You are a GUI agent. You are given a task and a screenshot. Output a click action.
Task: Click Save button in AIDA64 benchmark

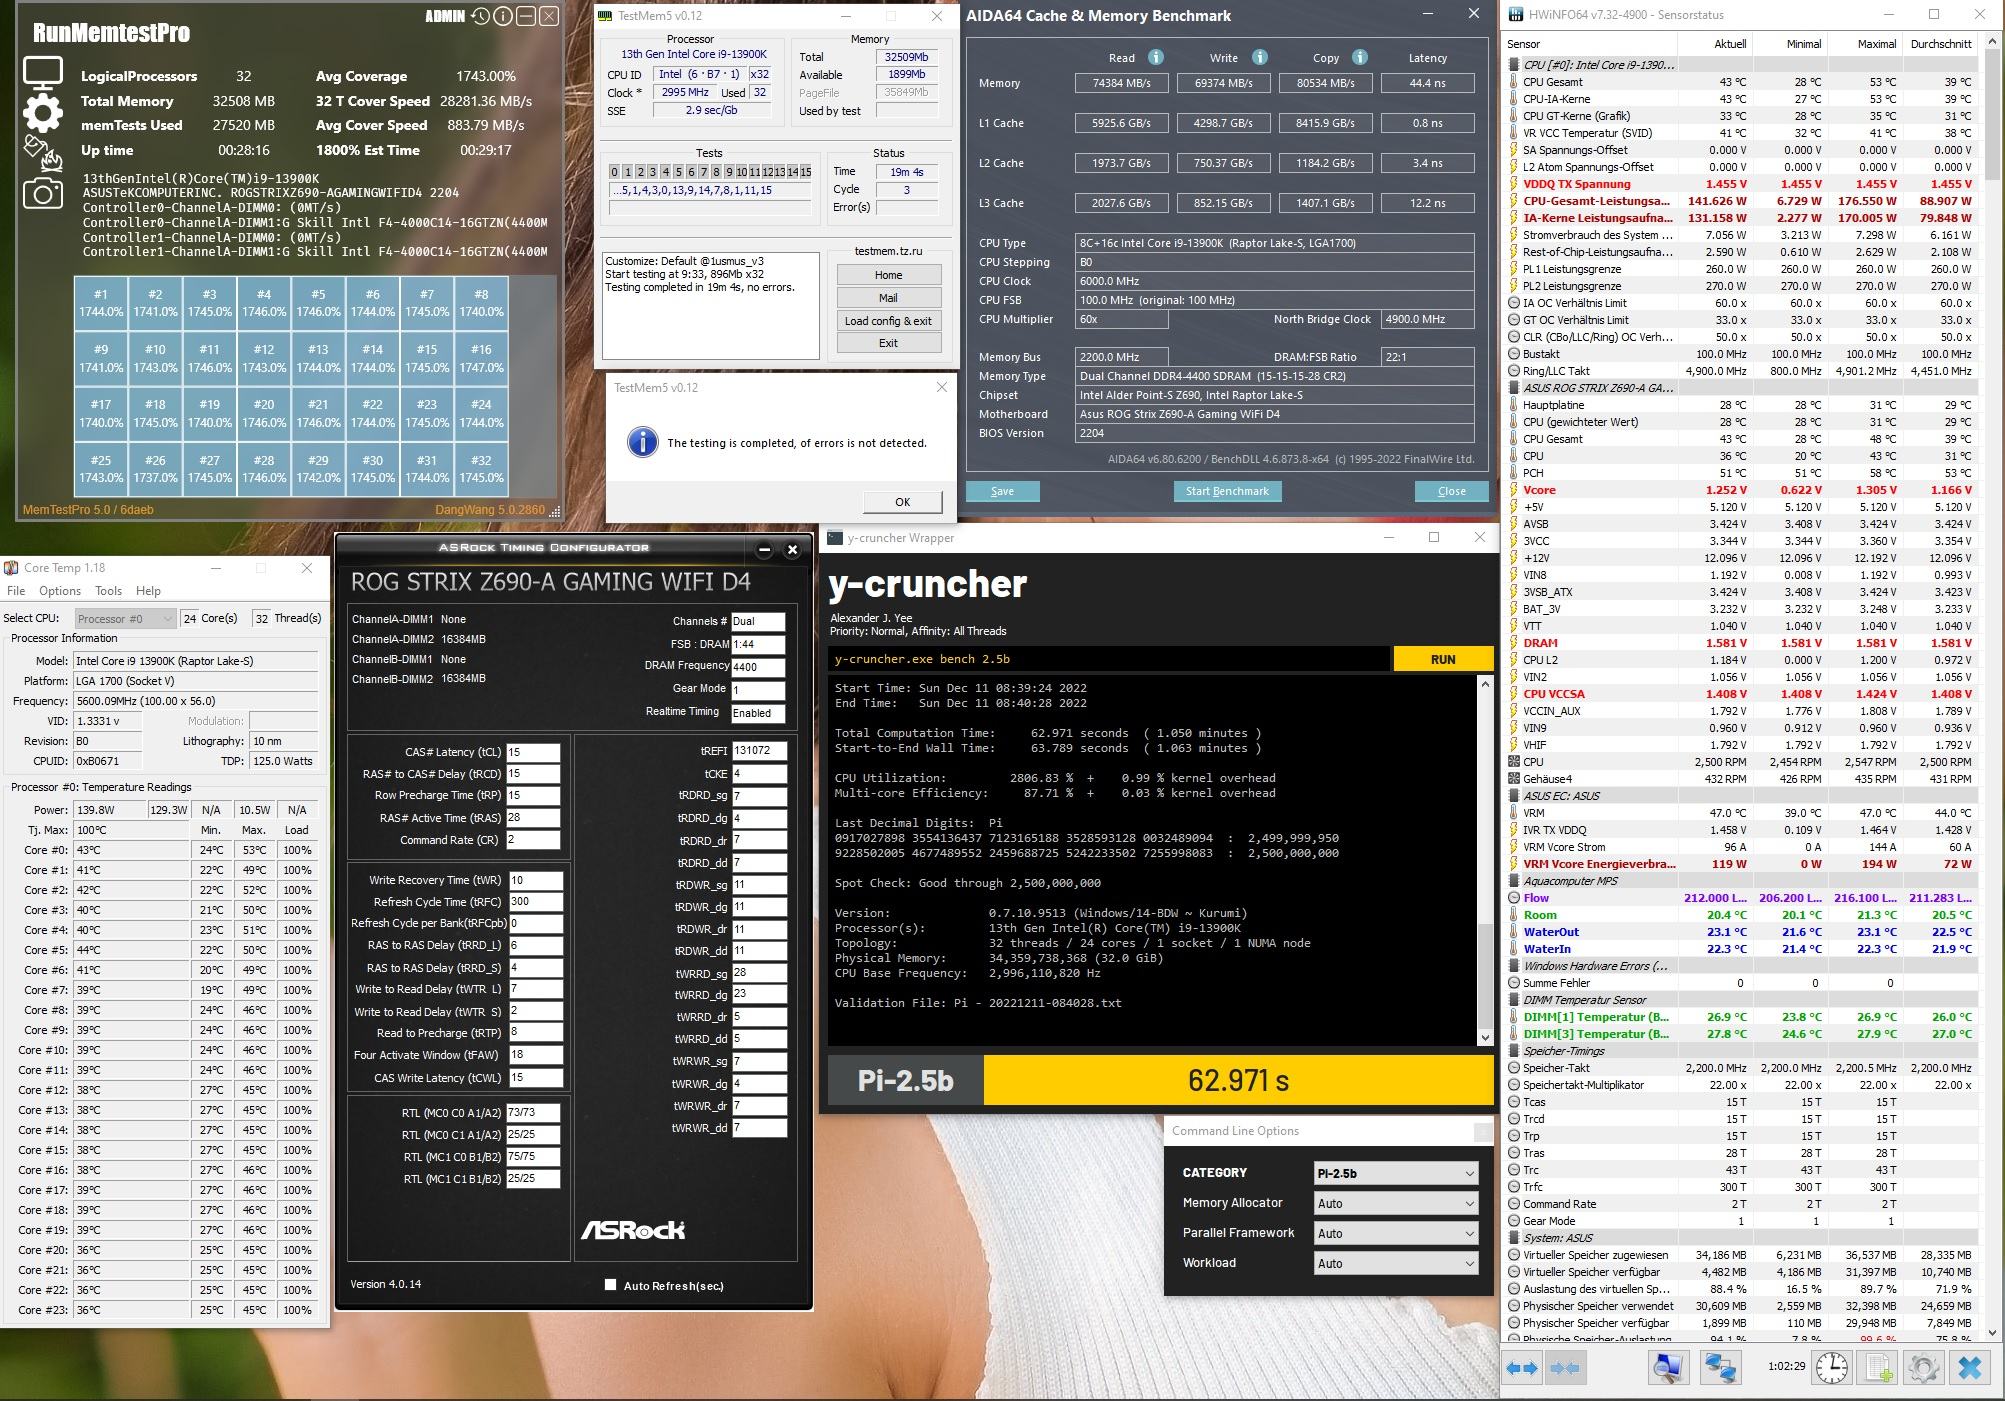pyautogui.click(x=1002, y=491)
